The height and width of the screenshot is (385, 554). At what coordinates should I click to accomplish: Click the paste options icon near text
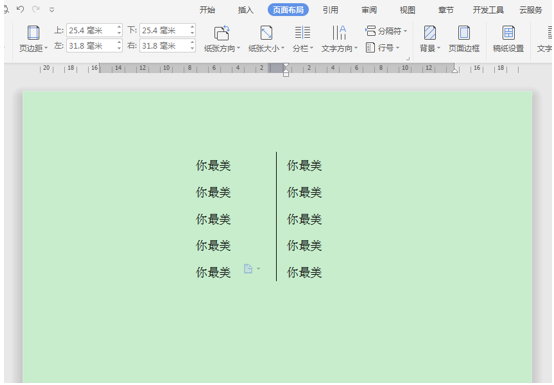pos(248,269)
